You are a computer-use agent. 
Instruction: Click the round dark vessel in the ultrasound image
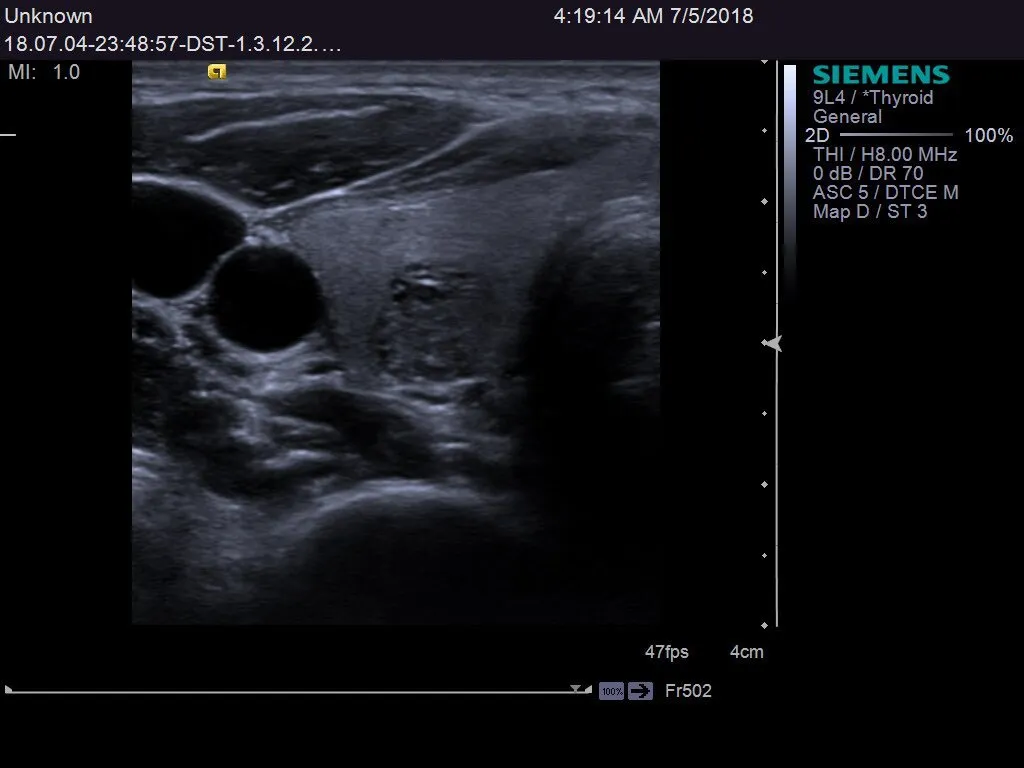pyautogui.click(x=267, y=297)
